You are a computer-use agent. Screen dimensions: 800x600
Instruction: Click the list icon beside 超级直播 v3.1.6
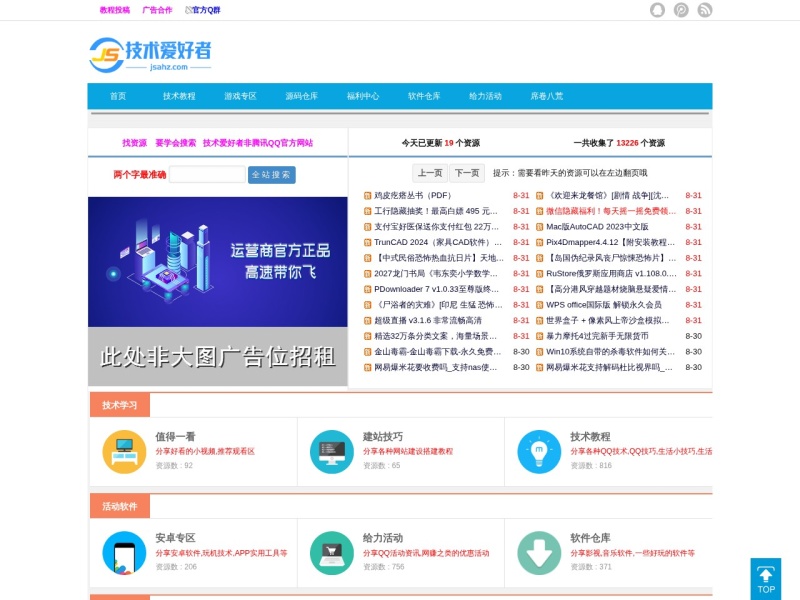pos(367,320)
